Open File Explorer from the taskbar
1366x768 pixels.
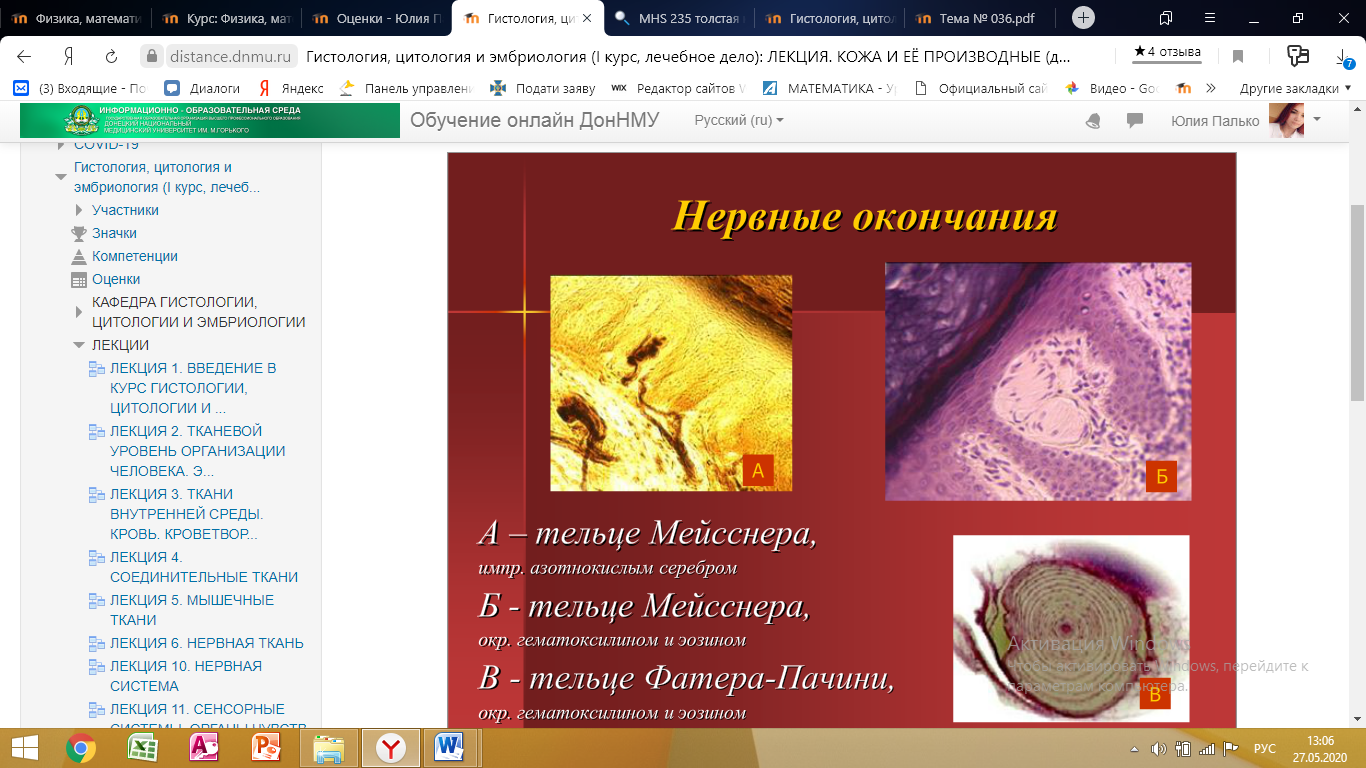328,747
